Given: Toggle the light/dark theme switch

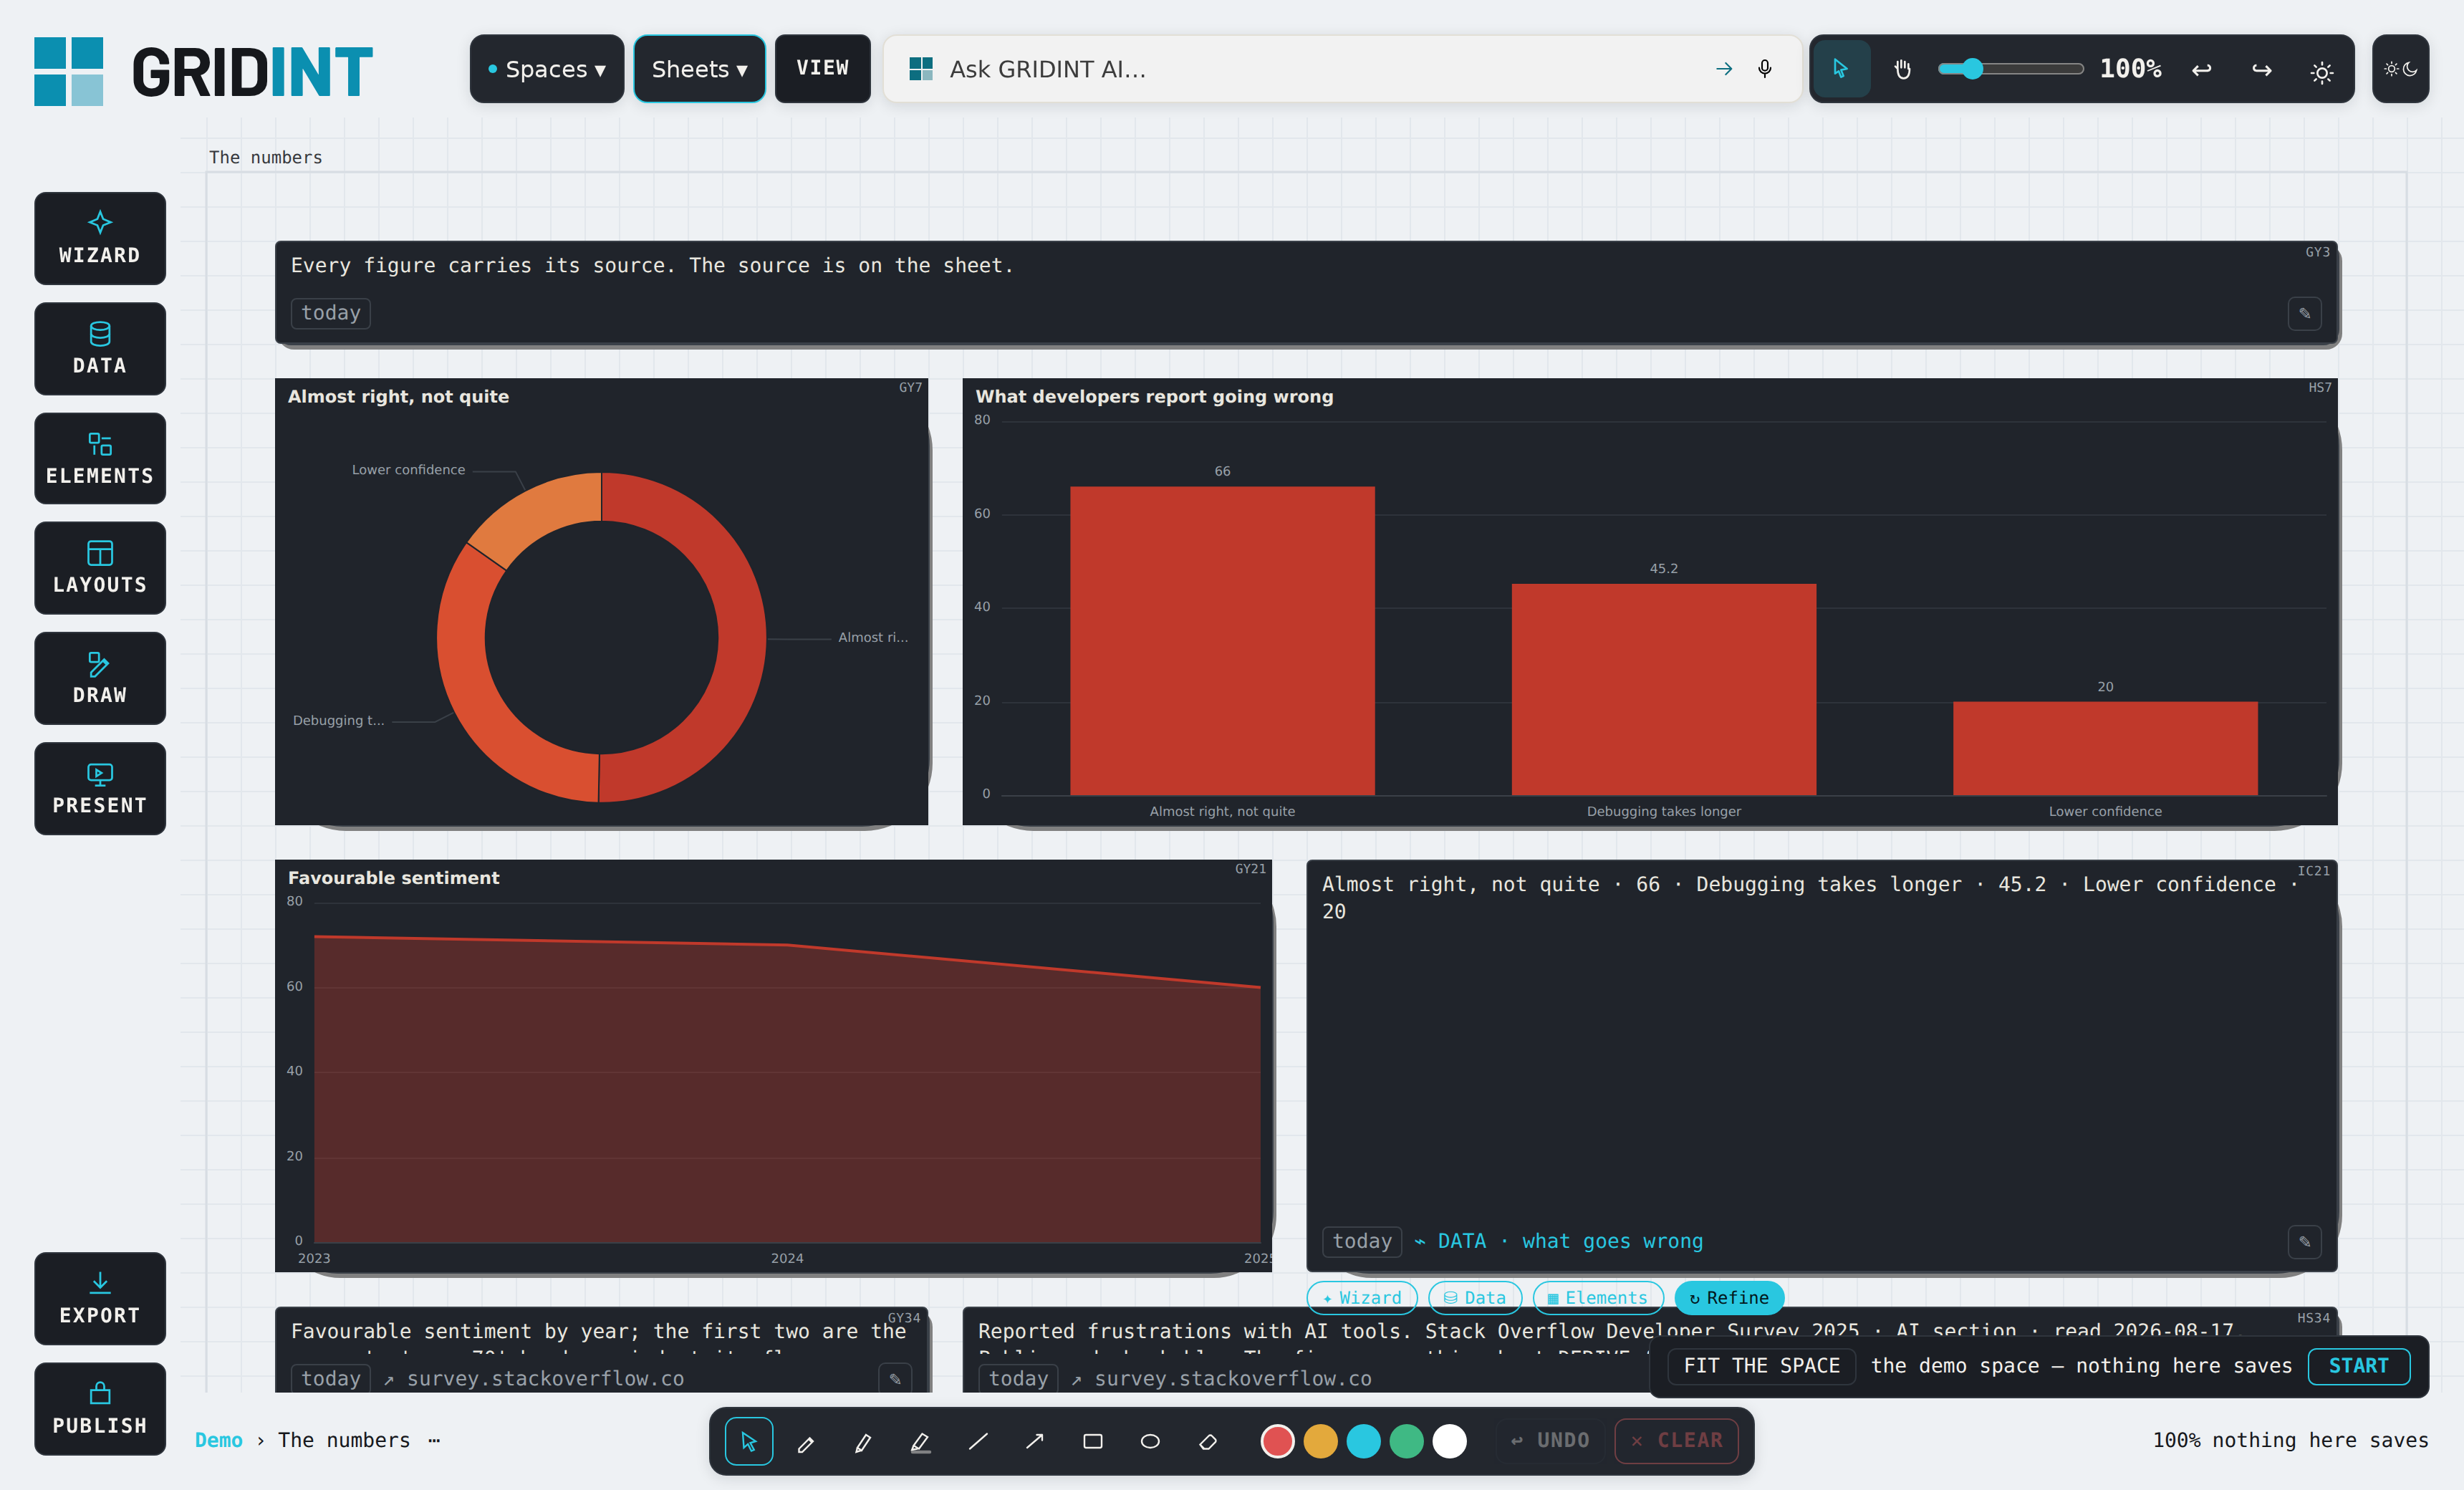Looking at the screenshot, I should coord(2400,69).
